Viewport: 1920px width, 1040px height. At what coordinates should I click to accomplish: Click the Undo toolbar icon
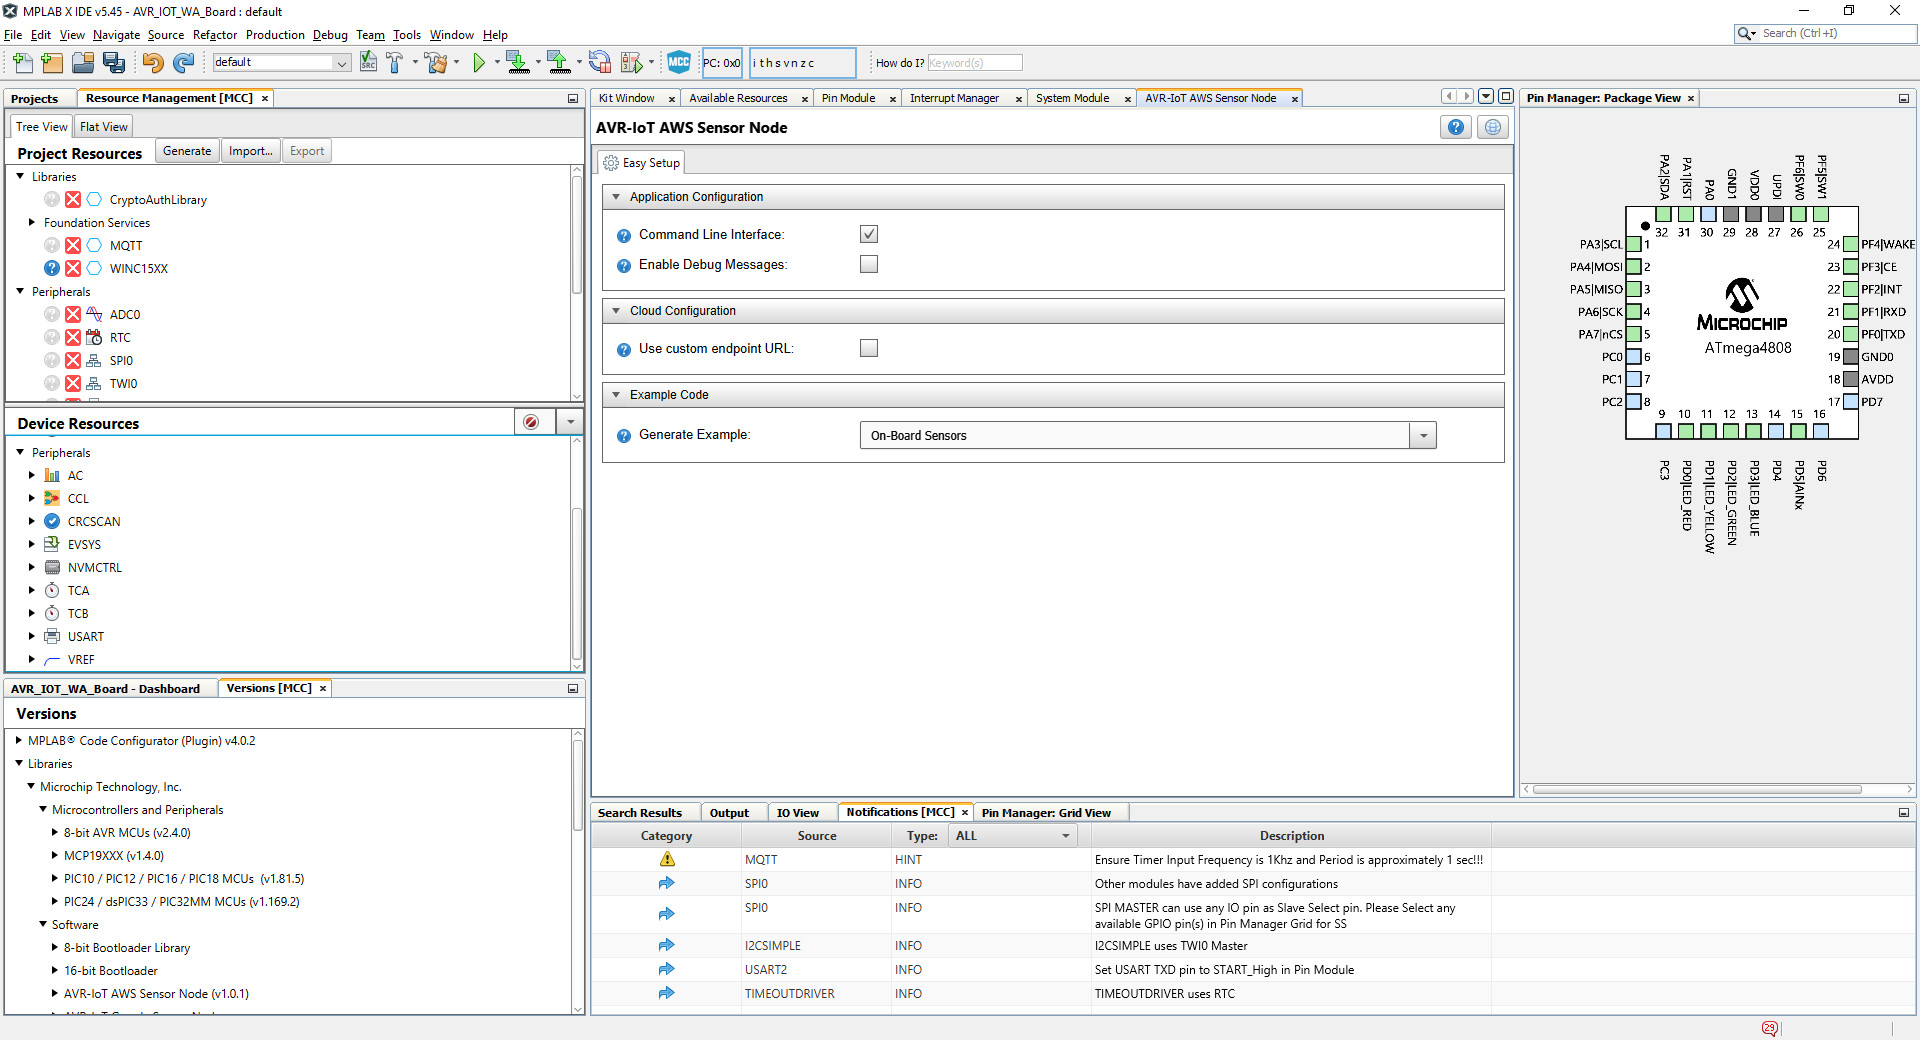(x=152, y=63)
